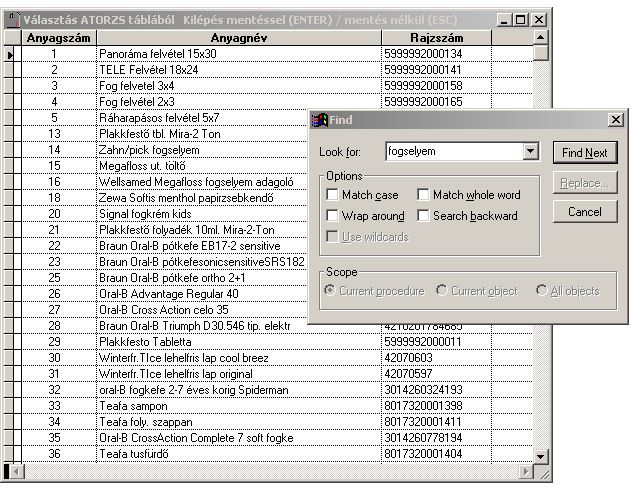Click the table's scroll down arrow
Viewport: 632px width, 487px height.
coord(540,456)
